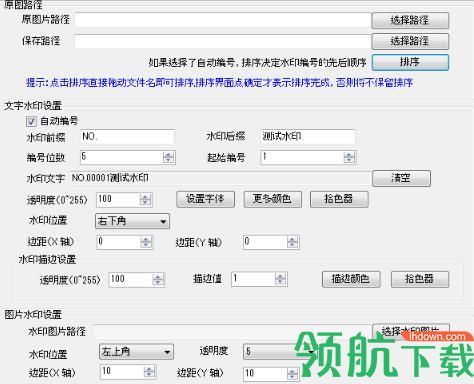Screen dimensions: 474x384
Task: Open 更多颜色 color options
Action: tap(273, 199)
